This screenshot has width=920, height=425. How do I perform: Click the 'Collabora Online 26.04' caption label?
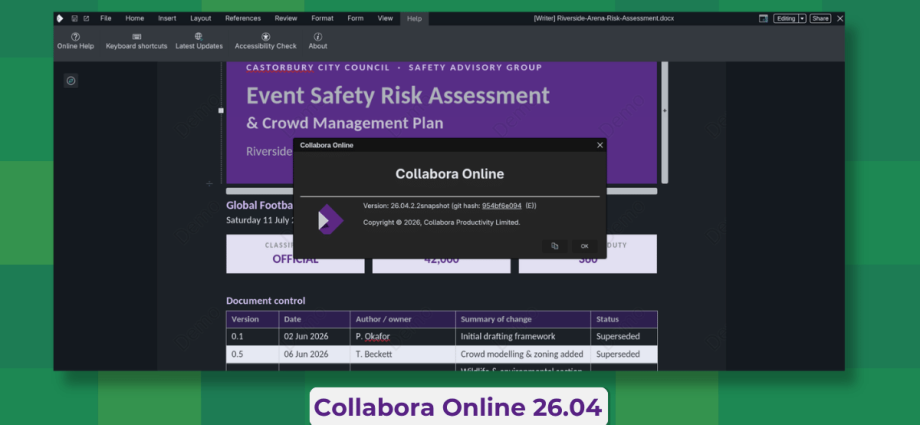(458, 407)
